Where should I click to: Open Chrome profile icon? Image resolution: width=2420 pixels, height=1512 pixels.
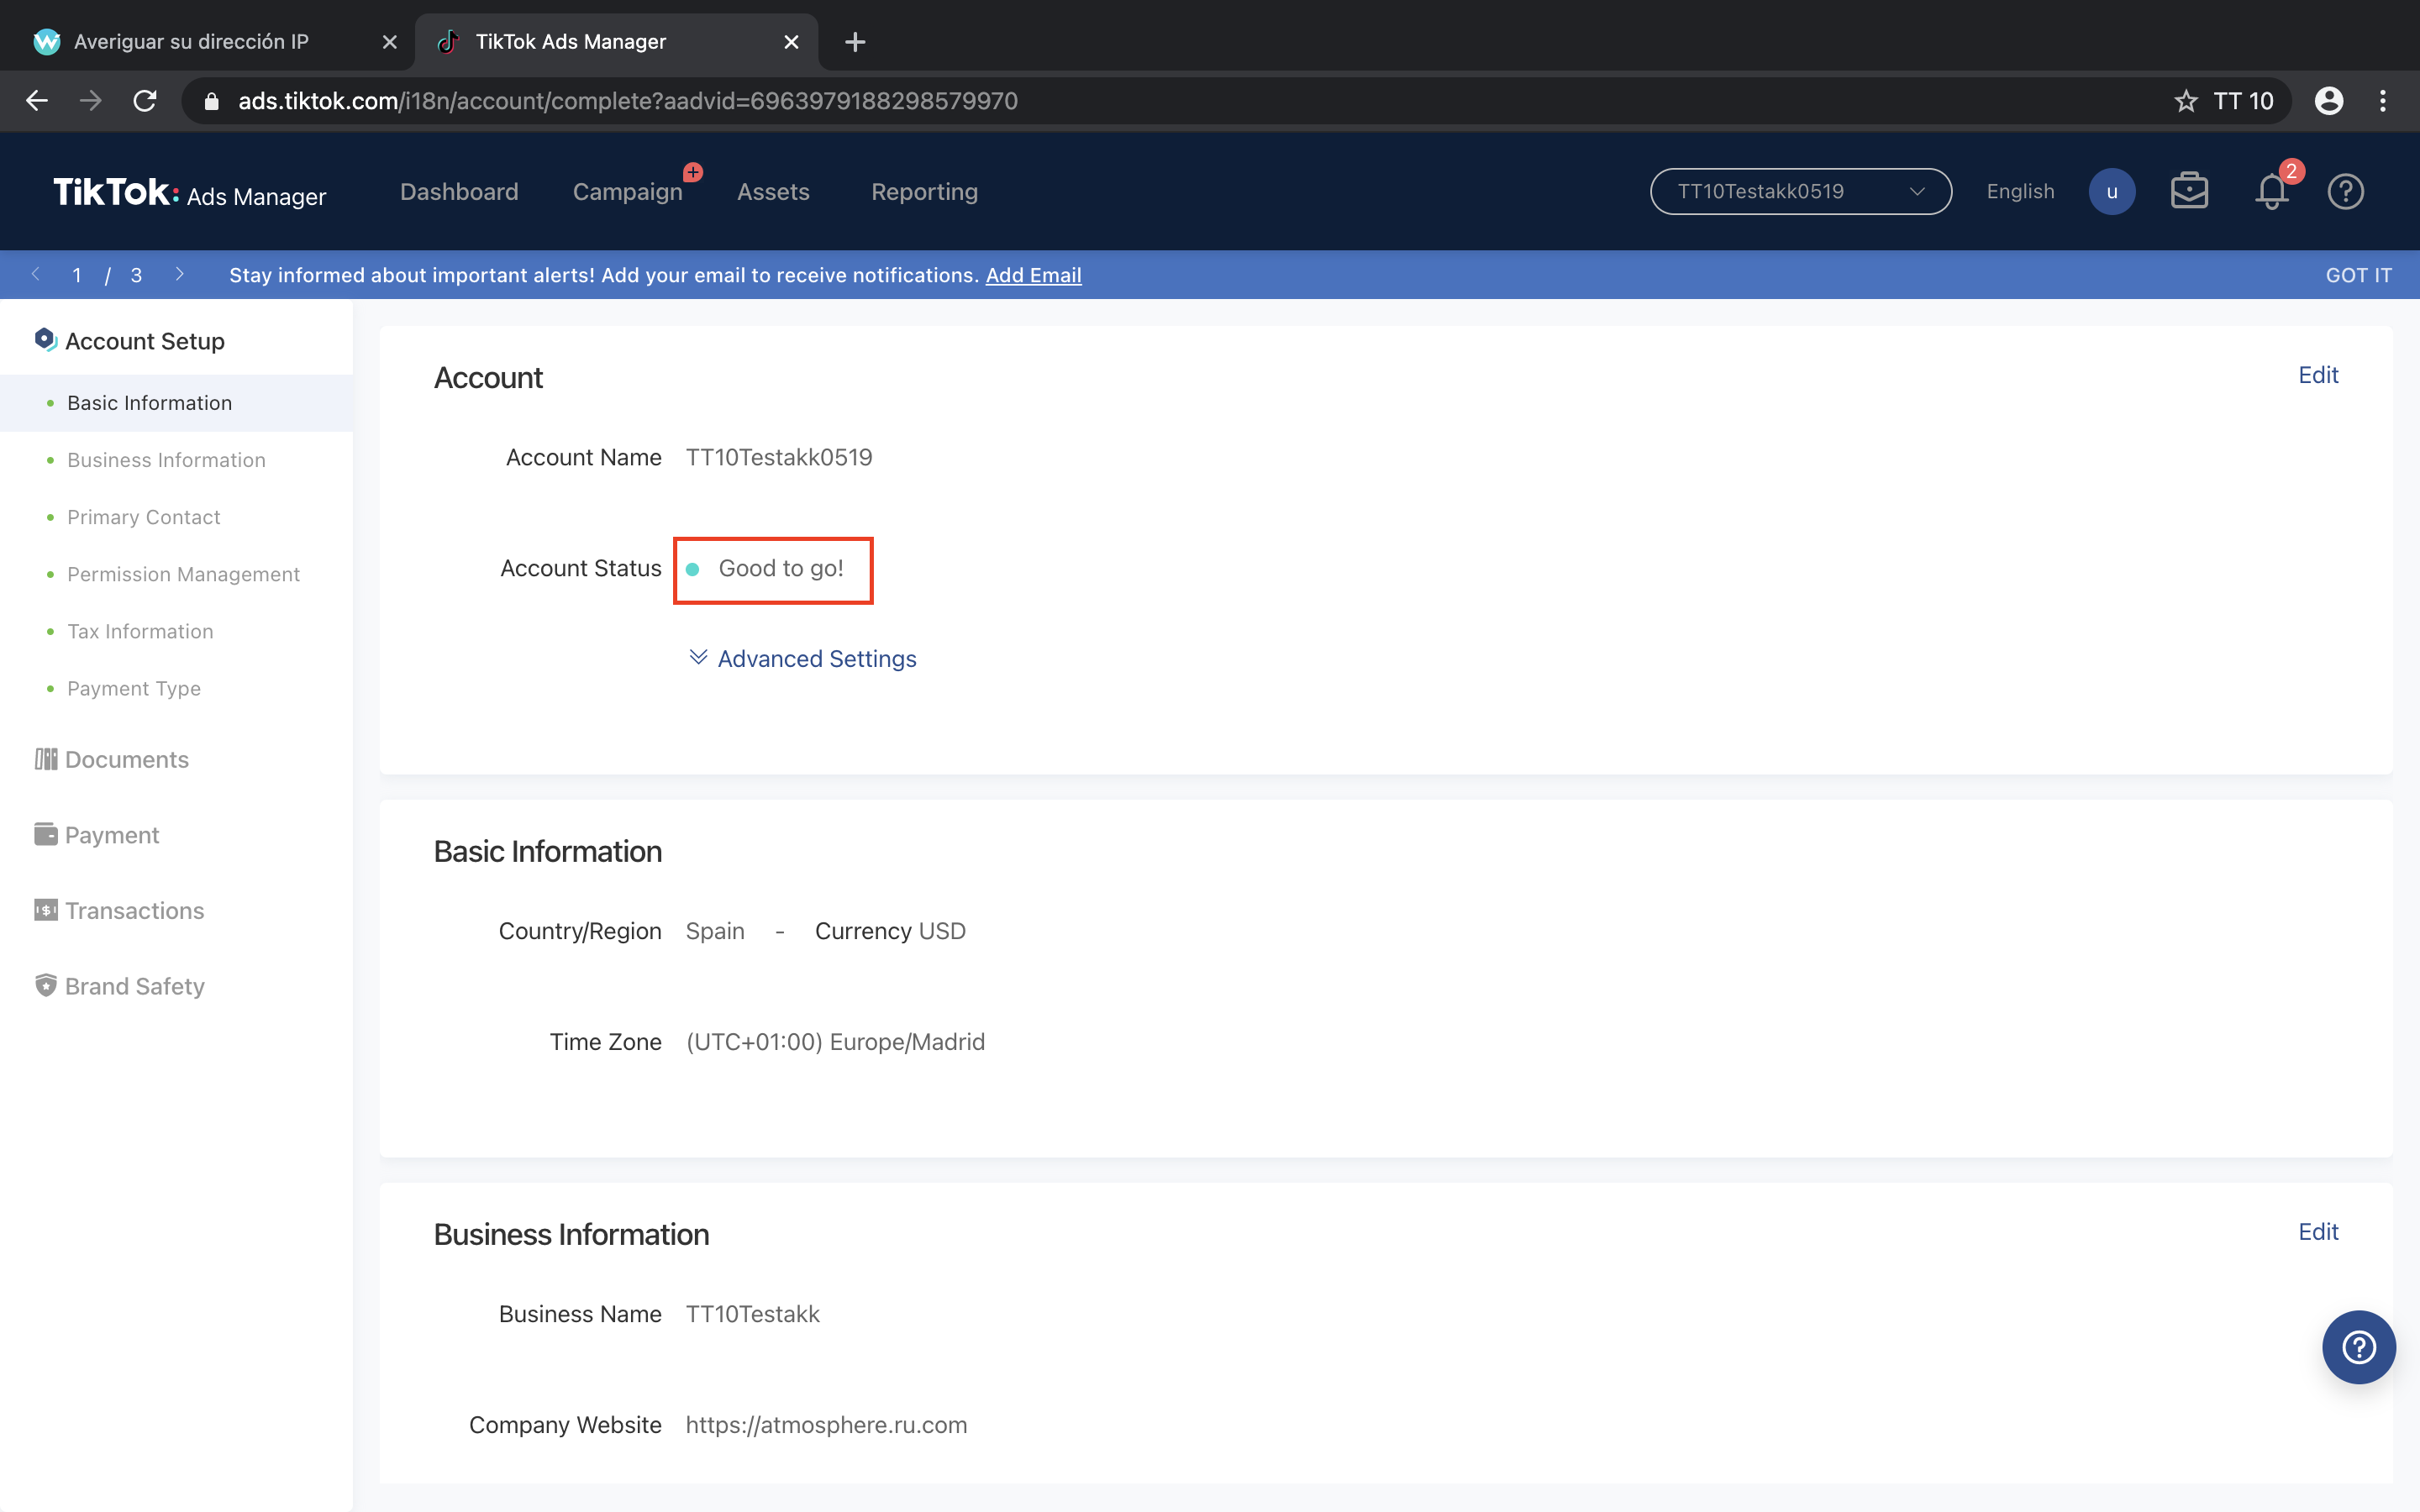coord(2329,101)
